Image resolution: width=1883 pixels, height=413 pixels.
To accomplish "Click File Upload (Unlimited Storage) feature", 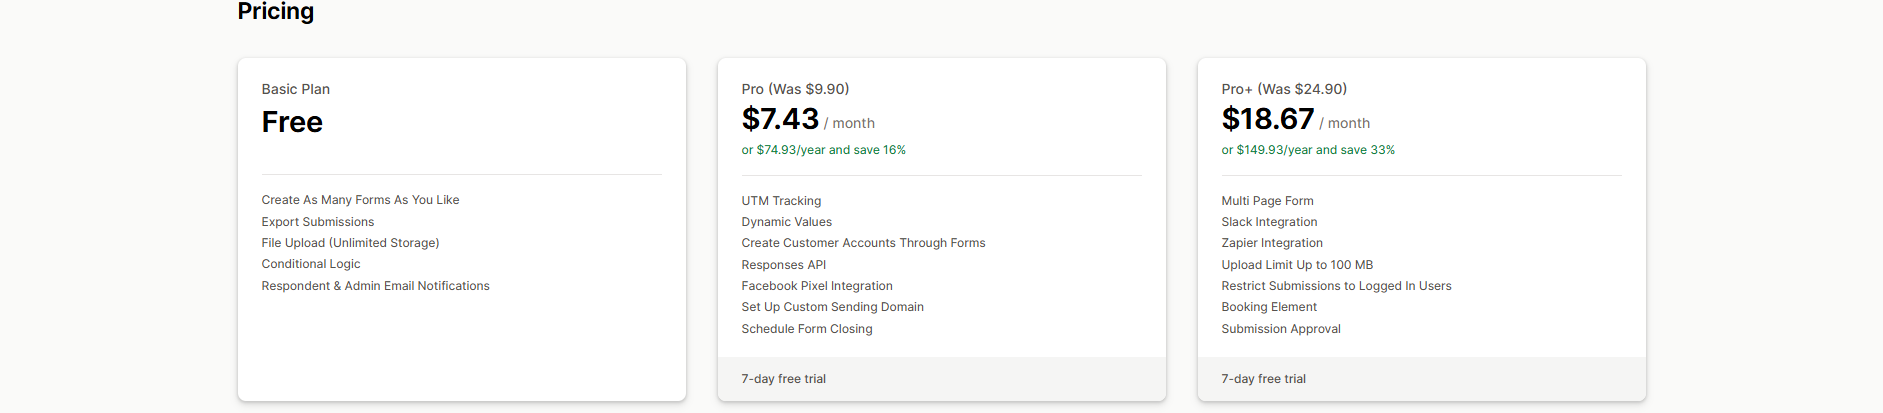I will click(x=350, y=243).
